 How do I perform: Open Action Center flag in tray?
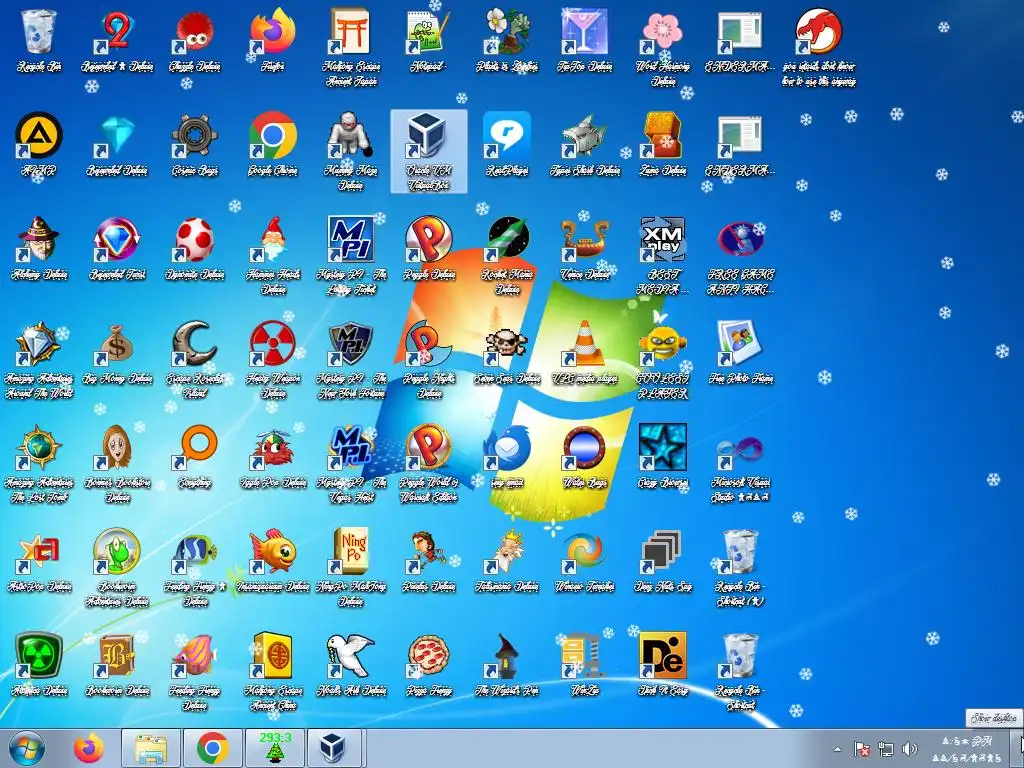tap(861, 749)
